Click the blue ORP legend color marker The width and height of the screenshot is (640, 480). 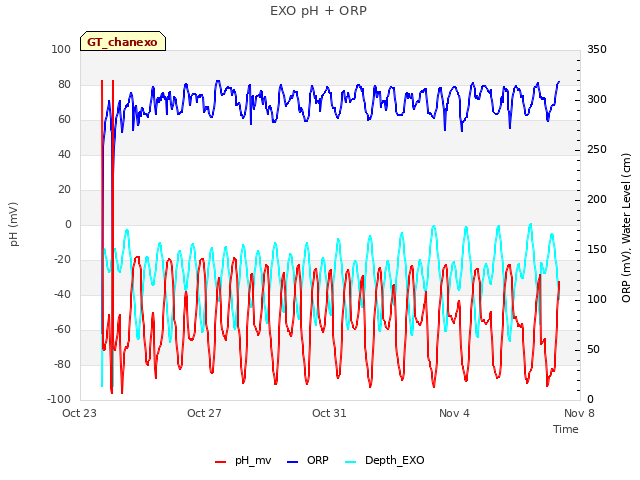[293, 462]
